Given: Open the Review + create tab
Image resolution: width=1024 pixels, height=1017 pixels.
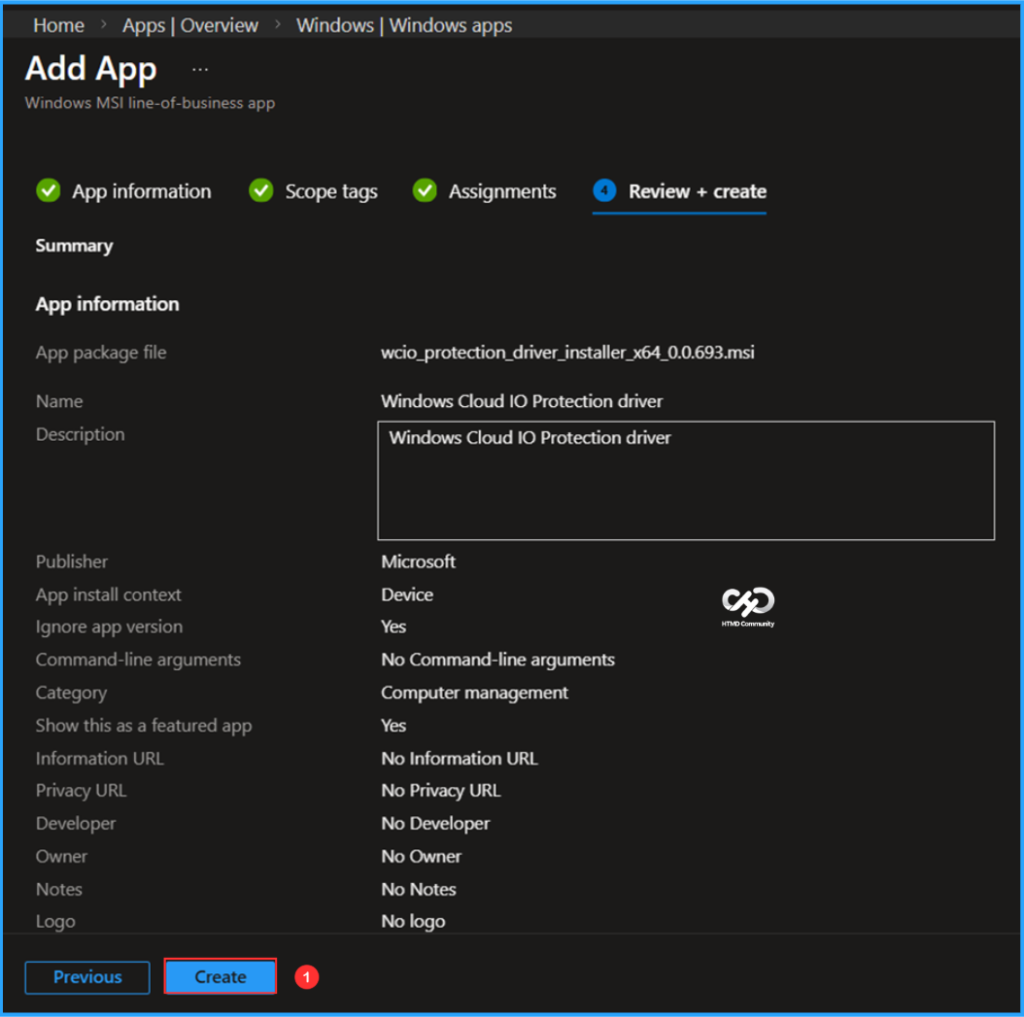Looking at the screenshot, I should [696, 191].
